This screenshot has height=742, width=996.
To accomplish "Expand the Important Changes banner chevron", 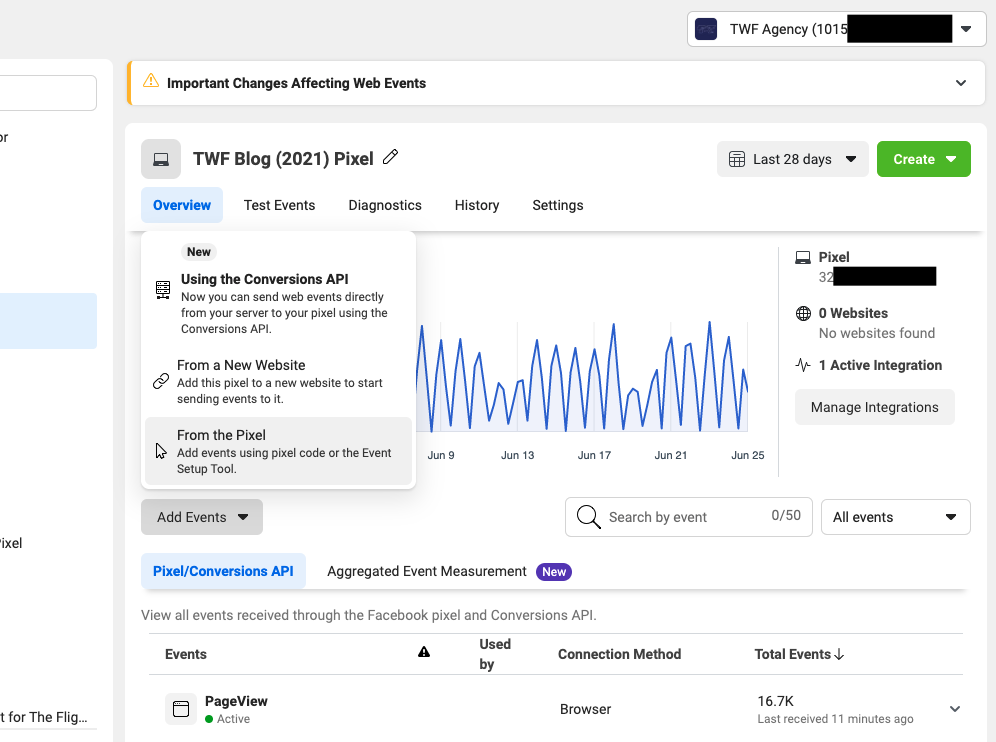I will [961, 83].
